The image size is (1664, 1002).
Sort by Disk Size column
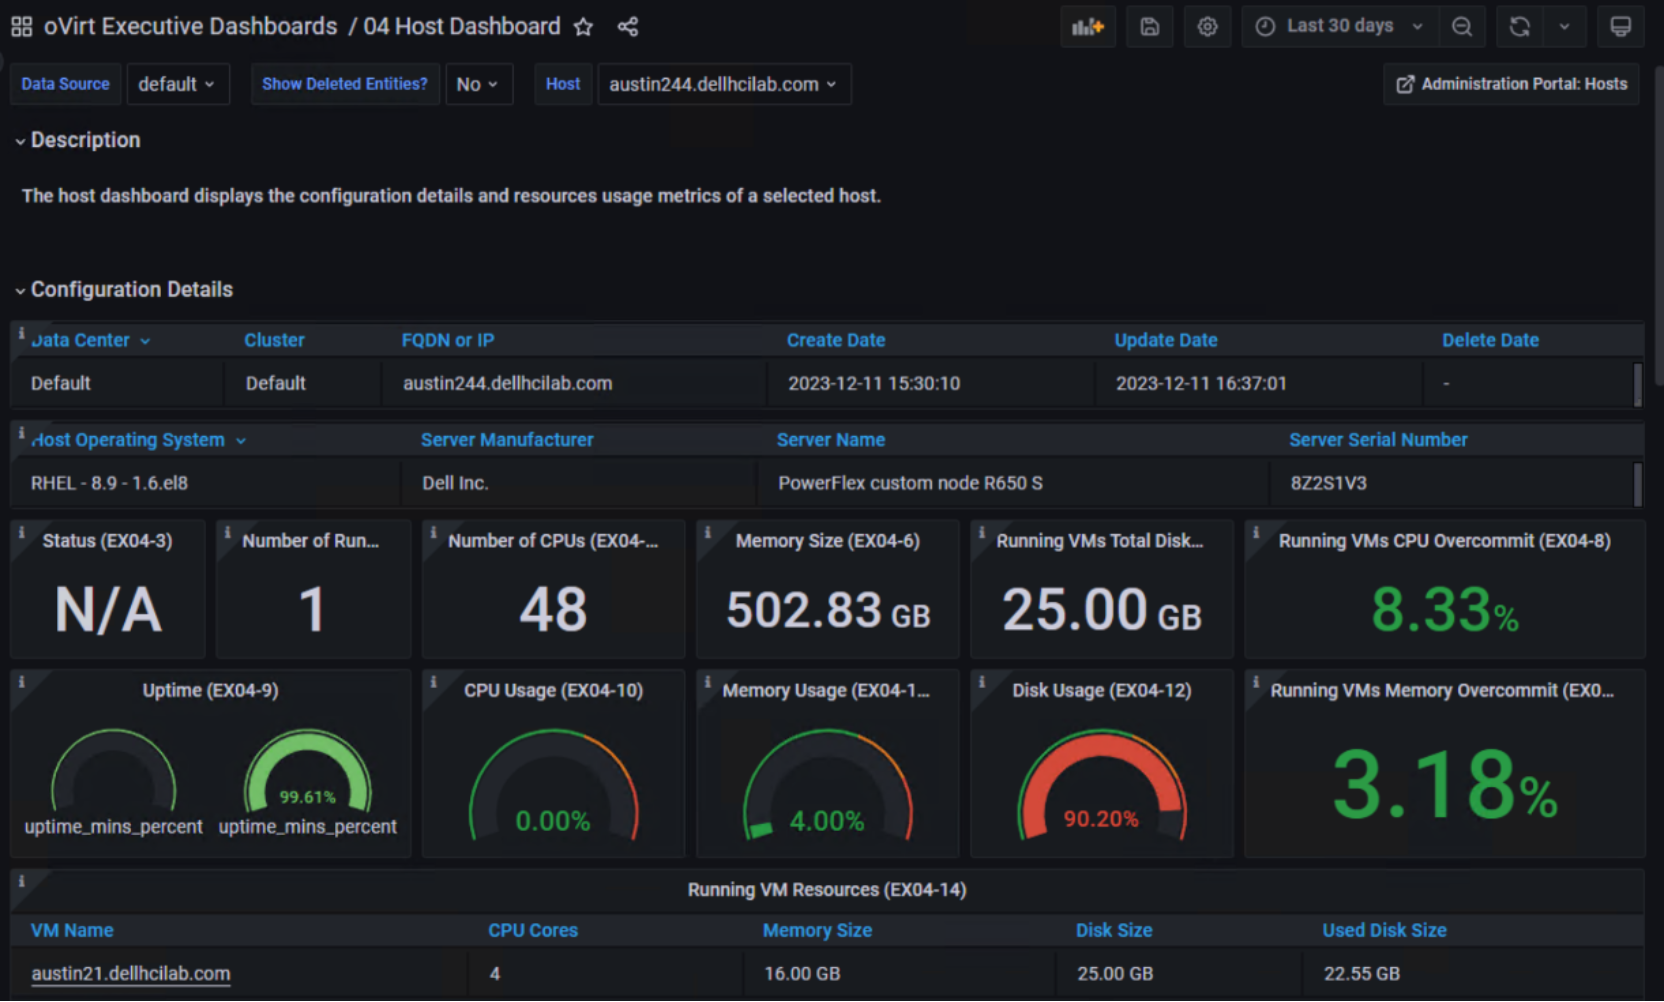pyautogui.click(x=1114, y=930)
